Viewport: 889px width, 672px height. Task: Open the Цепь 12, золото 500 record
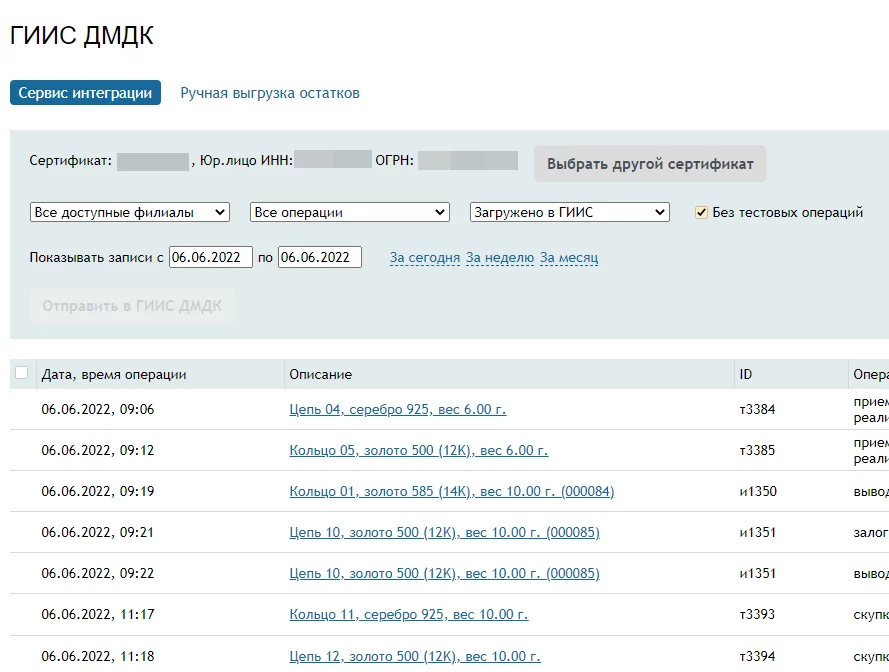tap(415, 656)
